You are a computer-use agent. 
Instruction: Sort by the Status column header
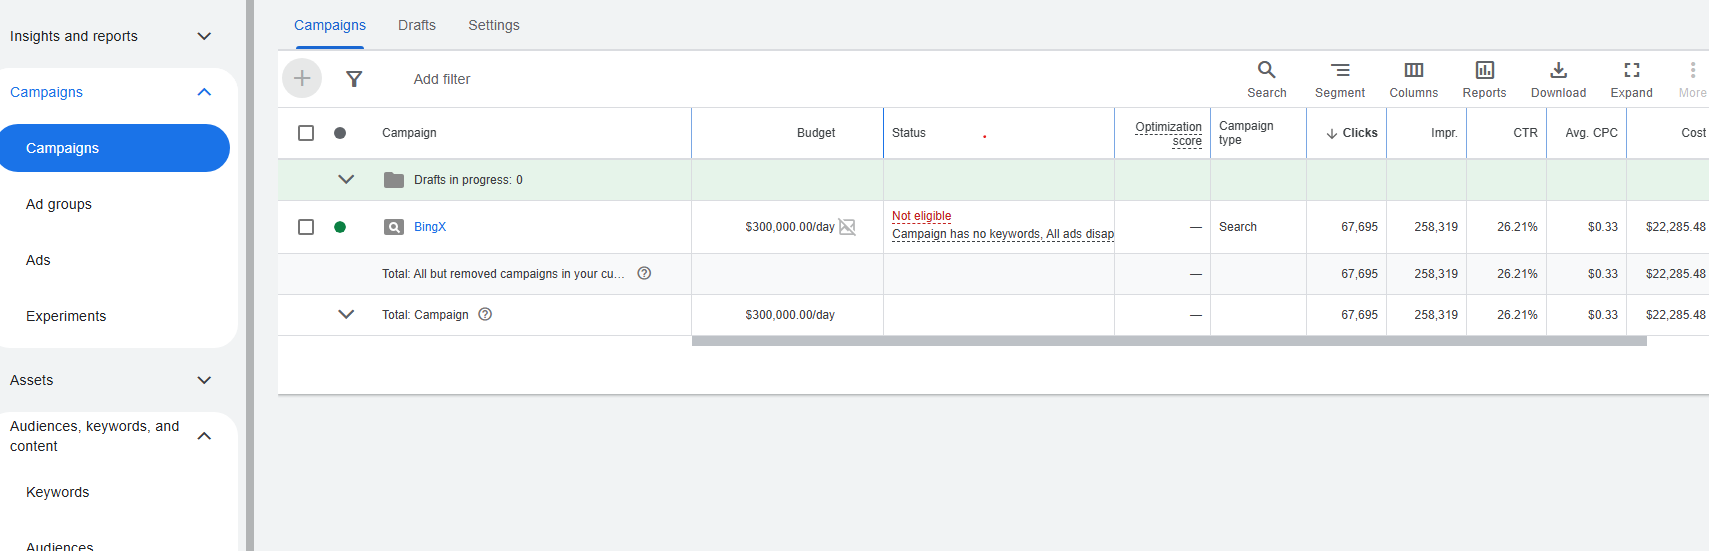pos(909,133)
